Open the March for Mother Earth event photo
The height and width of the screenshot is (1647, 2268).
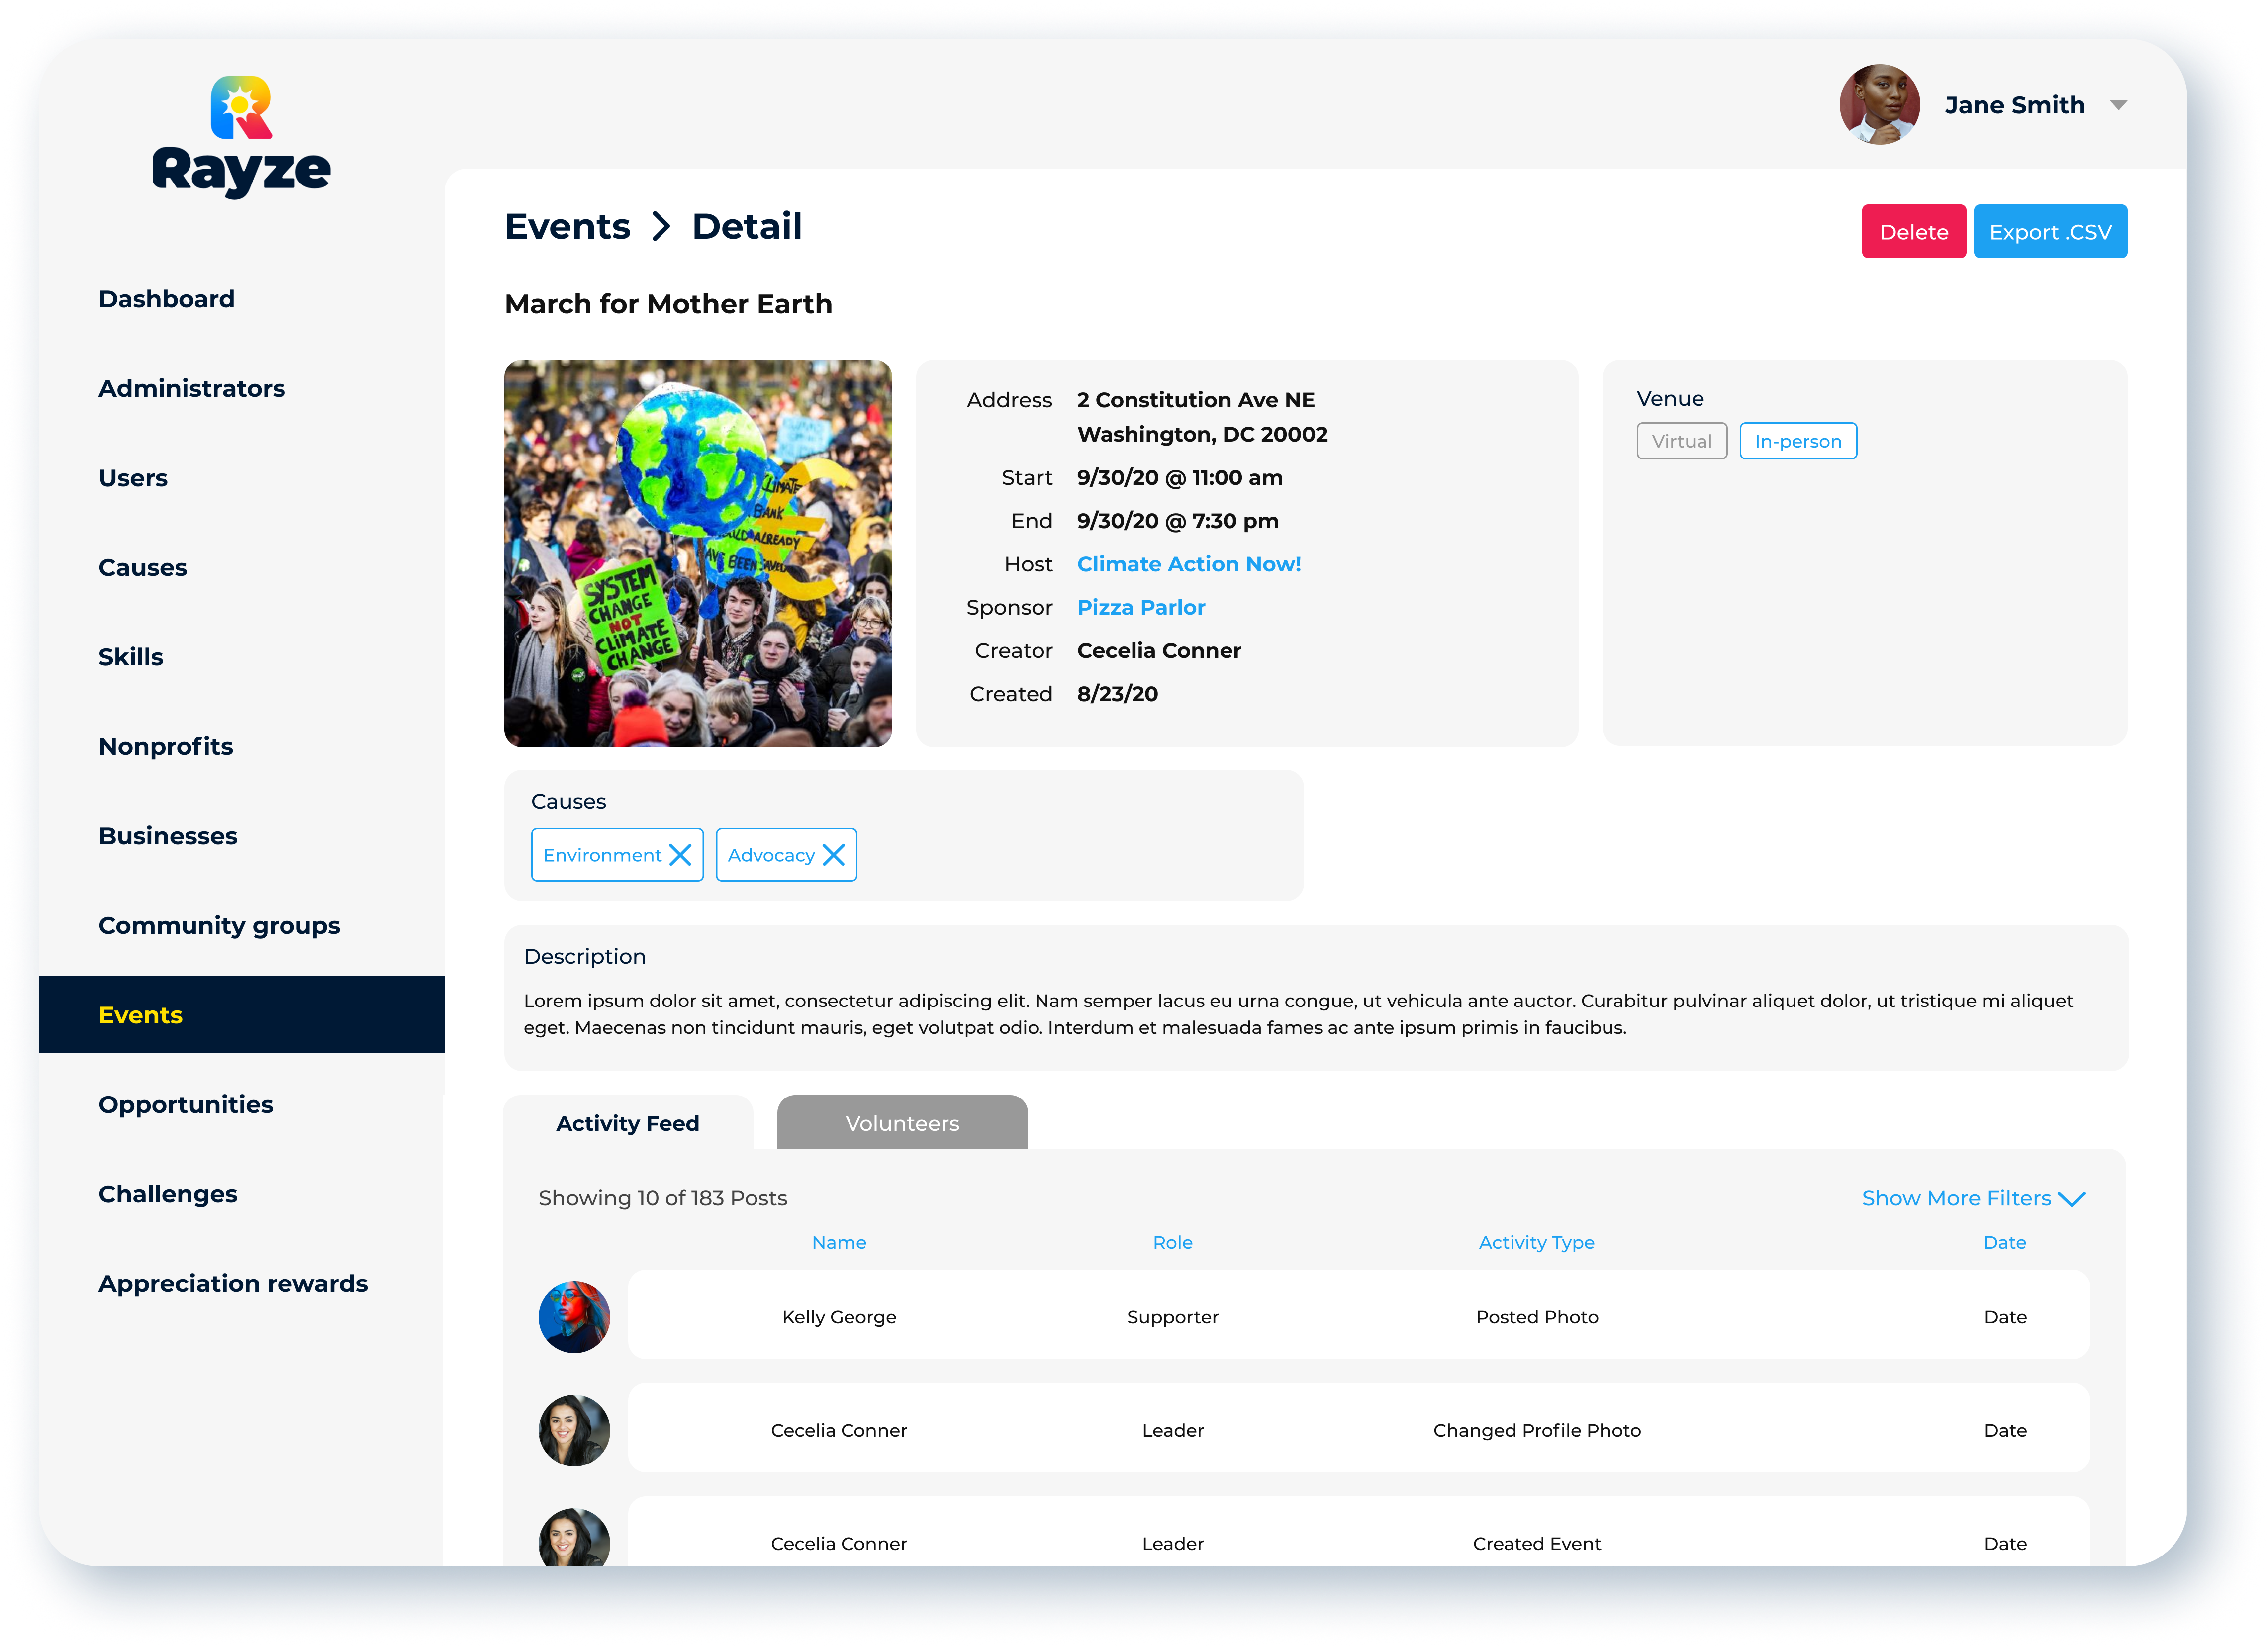pyautogui.click(x=698, y=553)
